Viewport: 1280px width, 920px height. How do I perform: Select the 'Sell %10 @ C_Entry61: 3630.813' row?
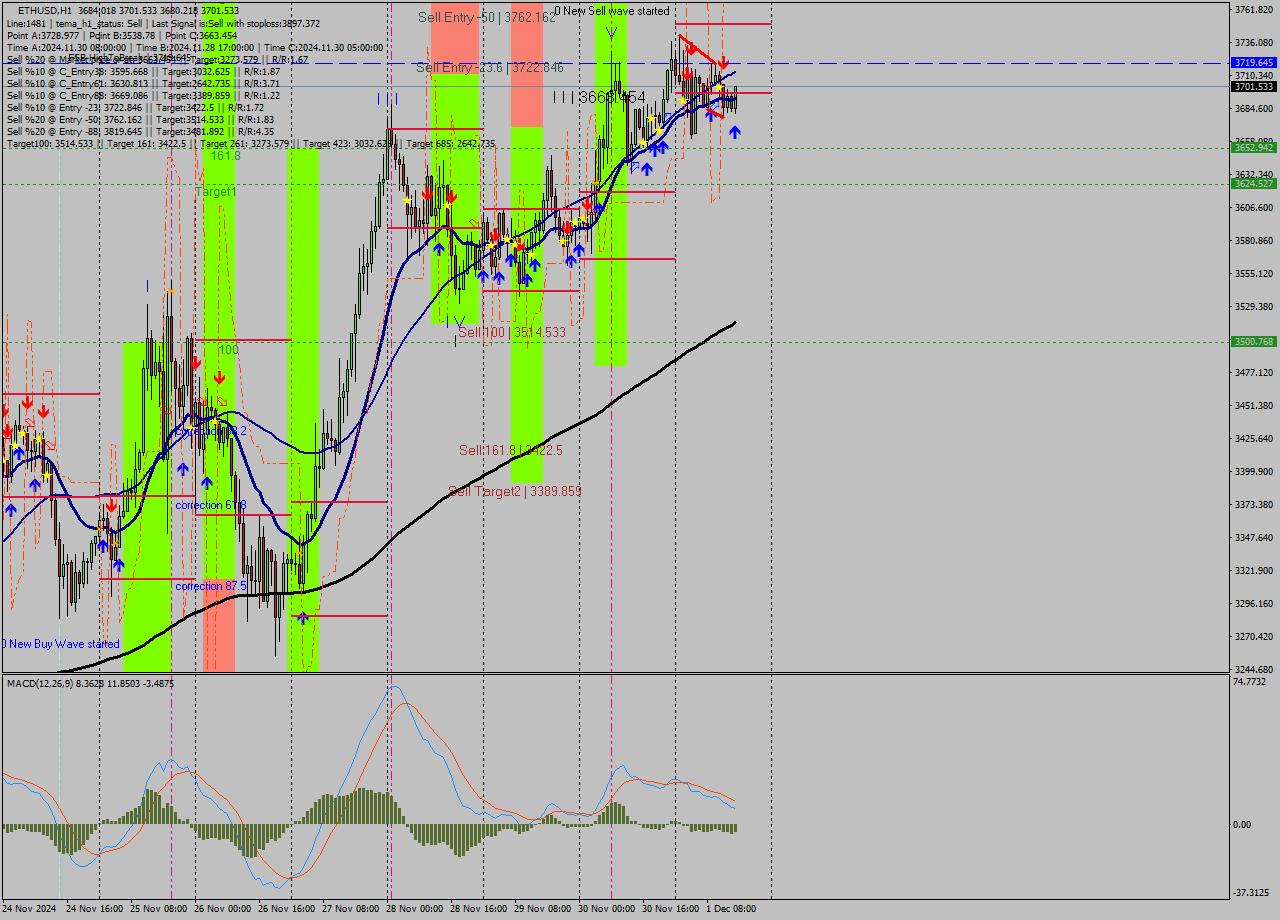pyautogui.click(x=143, y=83)
